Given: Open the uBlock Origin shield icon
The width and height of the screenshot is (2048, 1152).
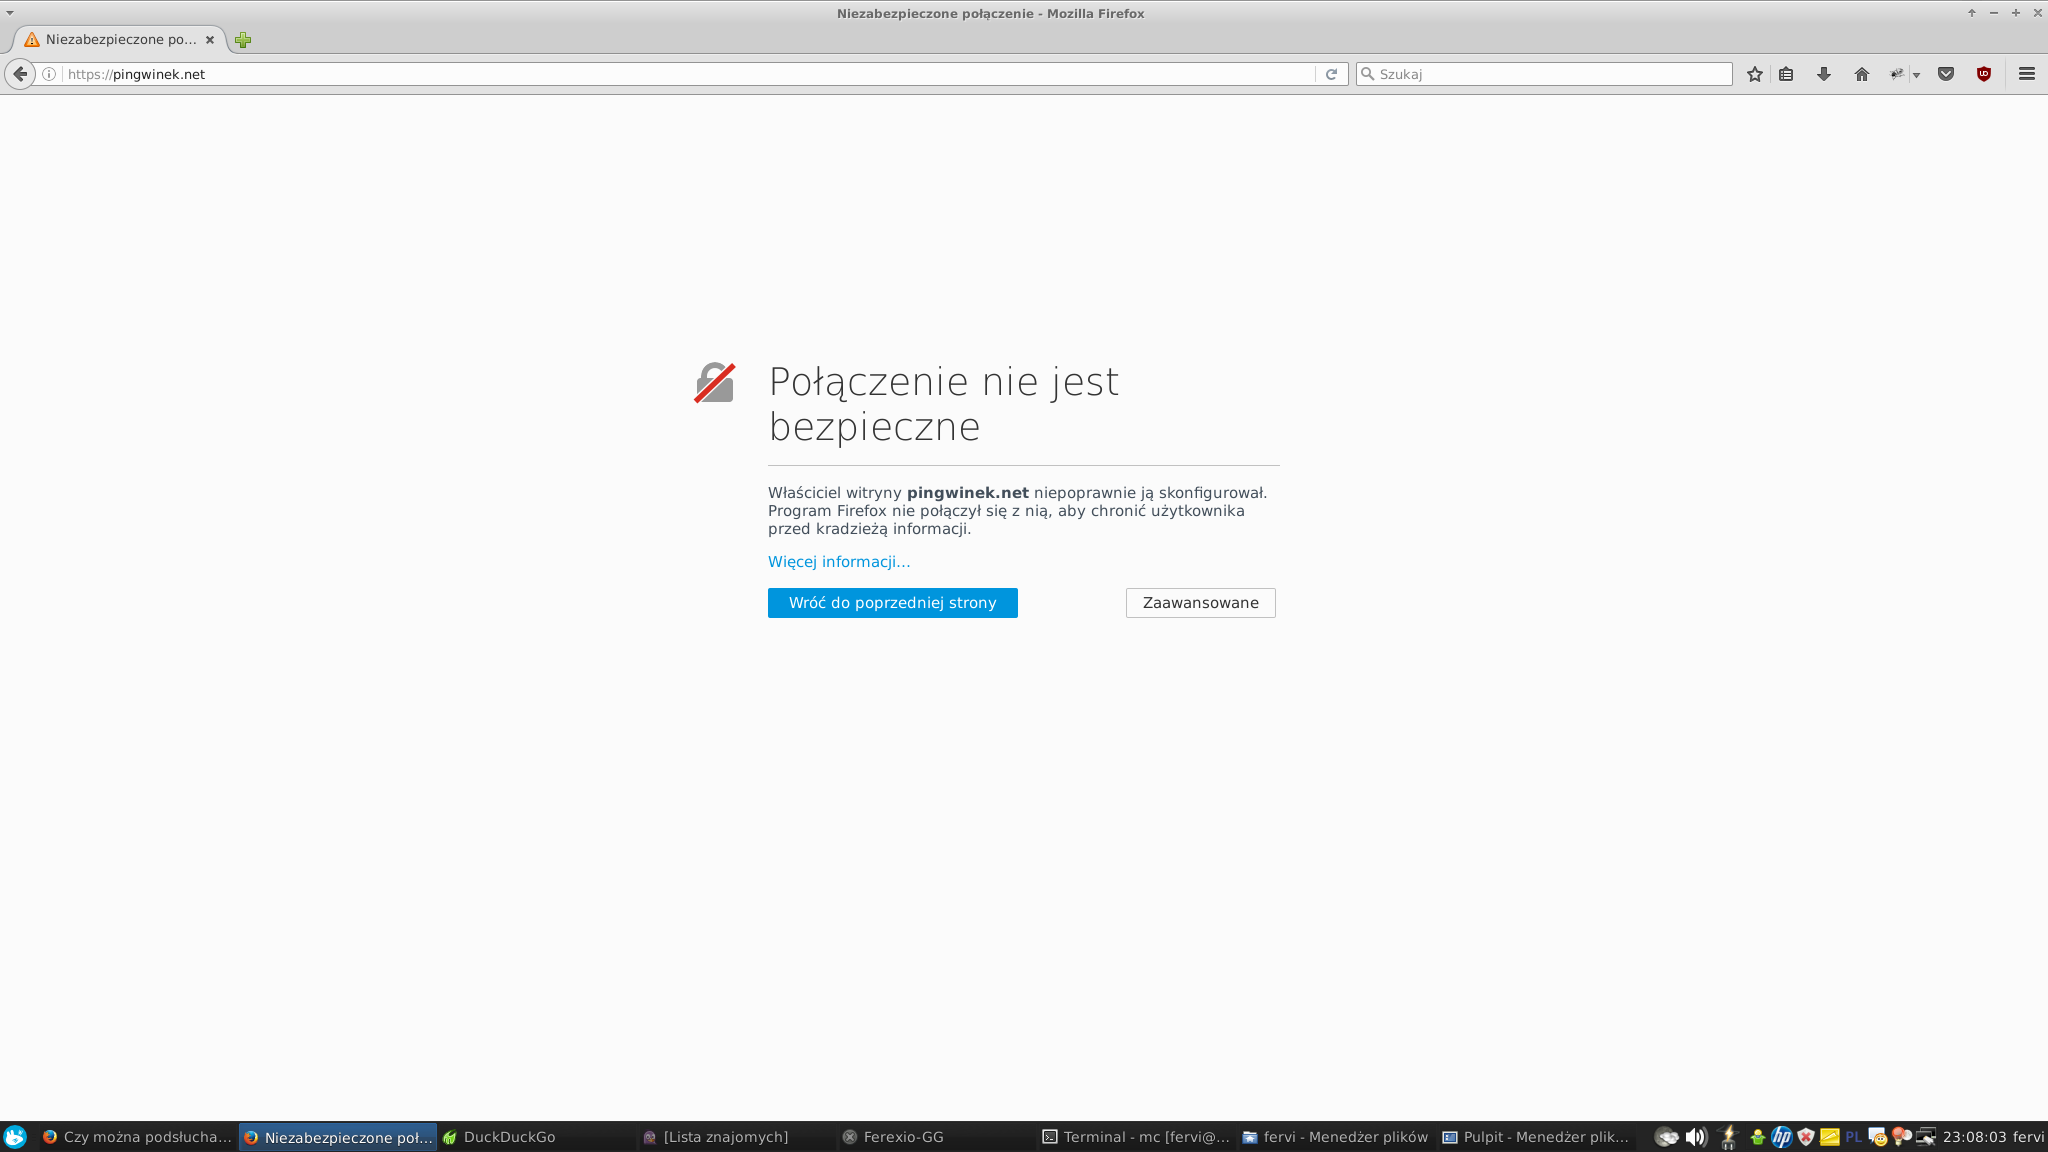Looking at the screenshot, I should pyautogui.click(x=1984, y=74).
